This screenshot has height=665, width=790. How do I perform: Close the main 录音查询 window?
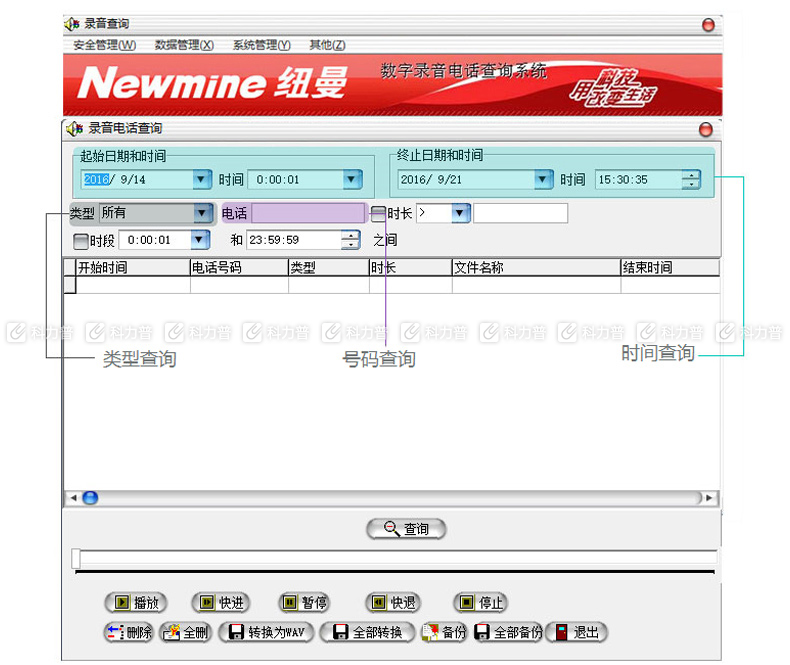point(708,25)
